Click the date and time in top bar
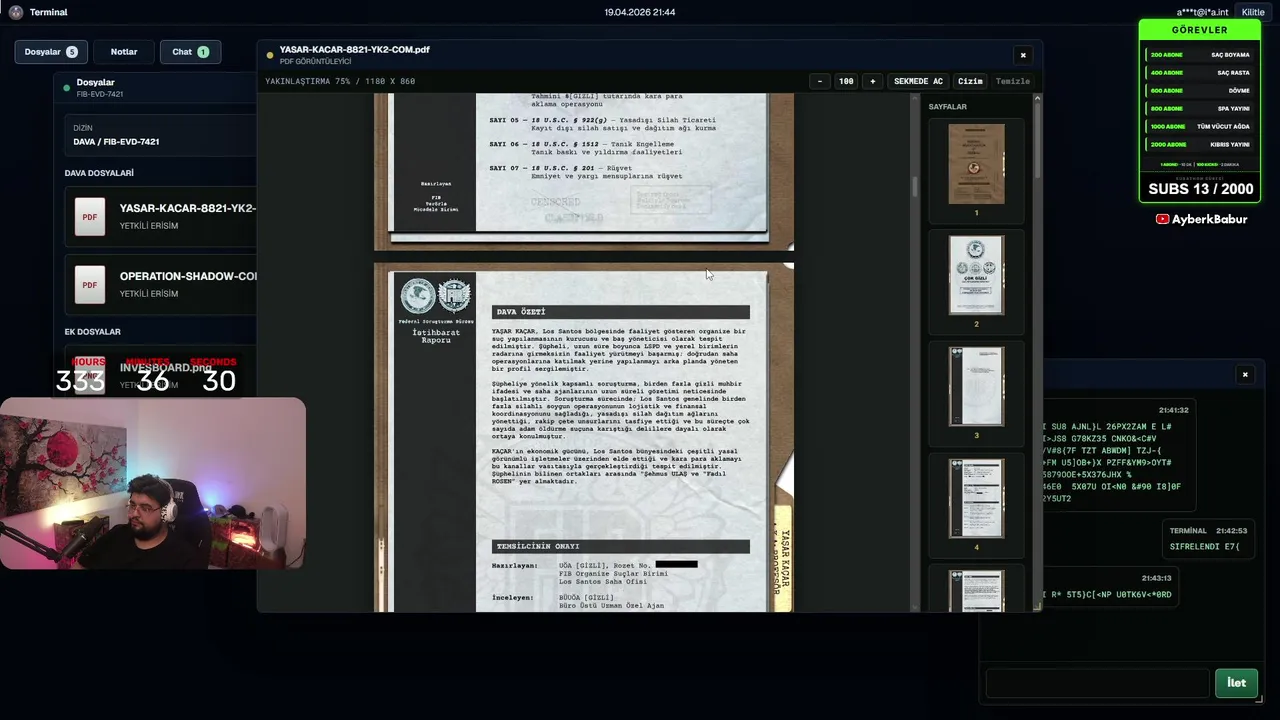 [x=640, y=12]
